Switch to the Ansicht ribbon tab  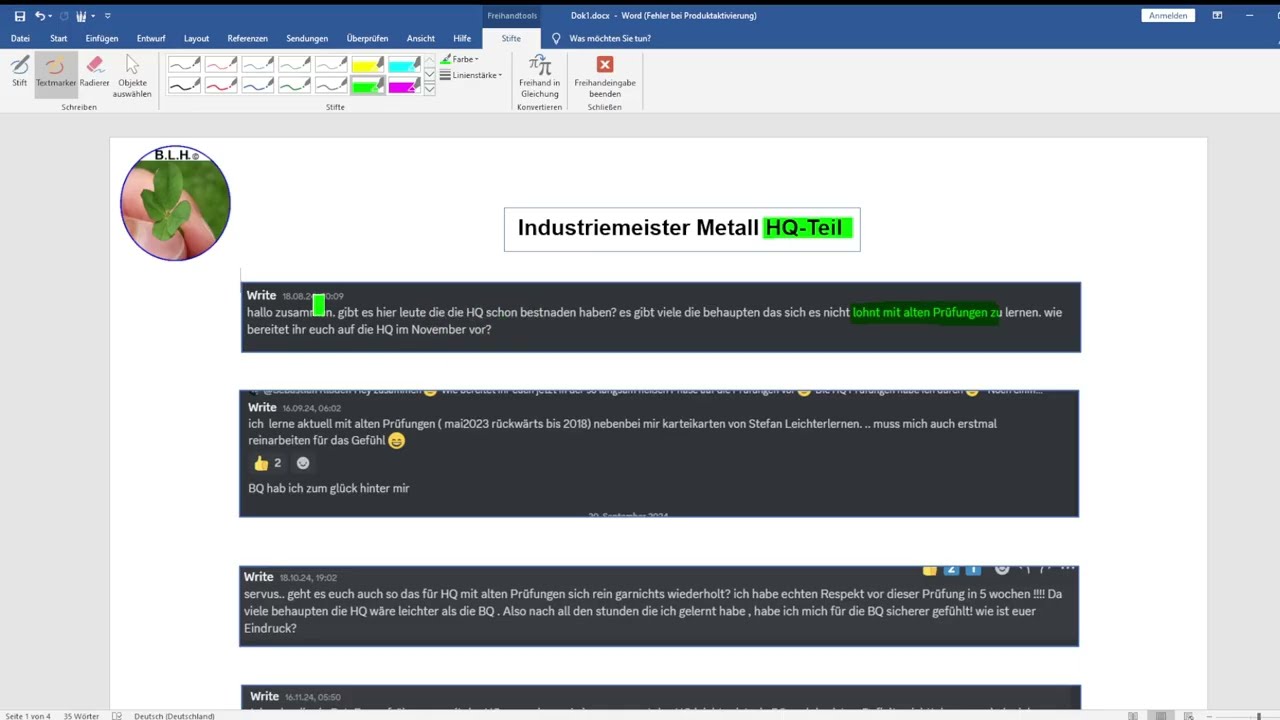pyautogui.click(x=421, y=38)
